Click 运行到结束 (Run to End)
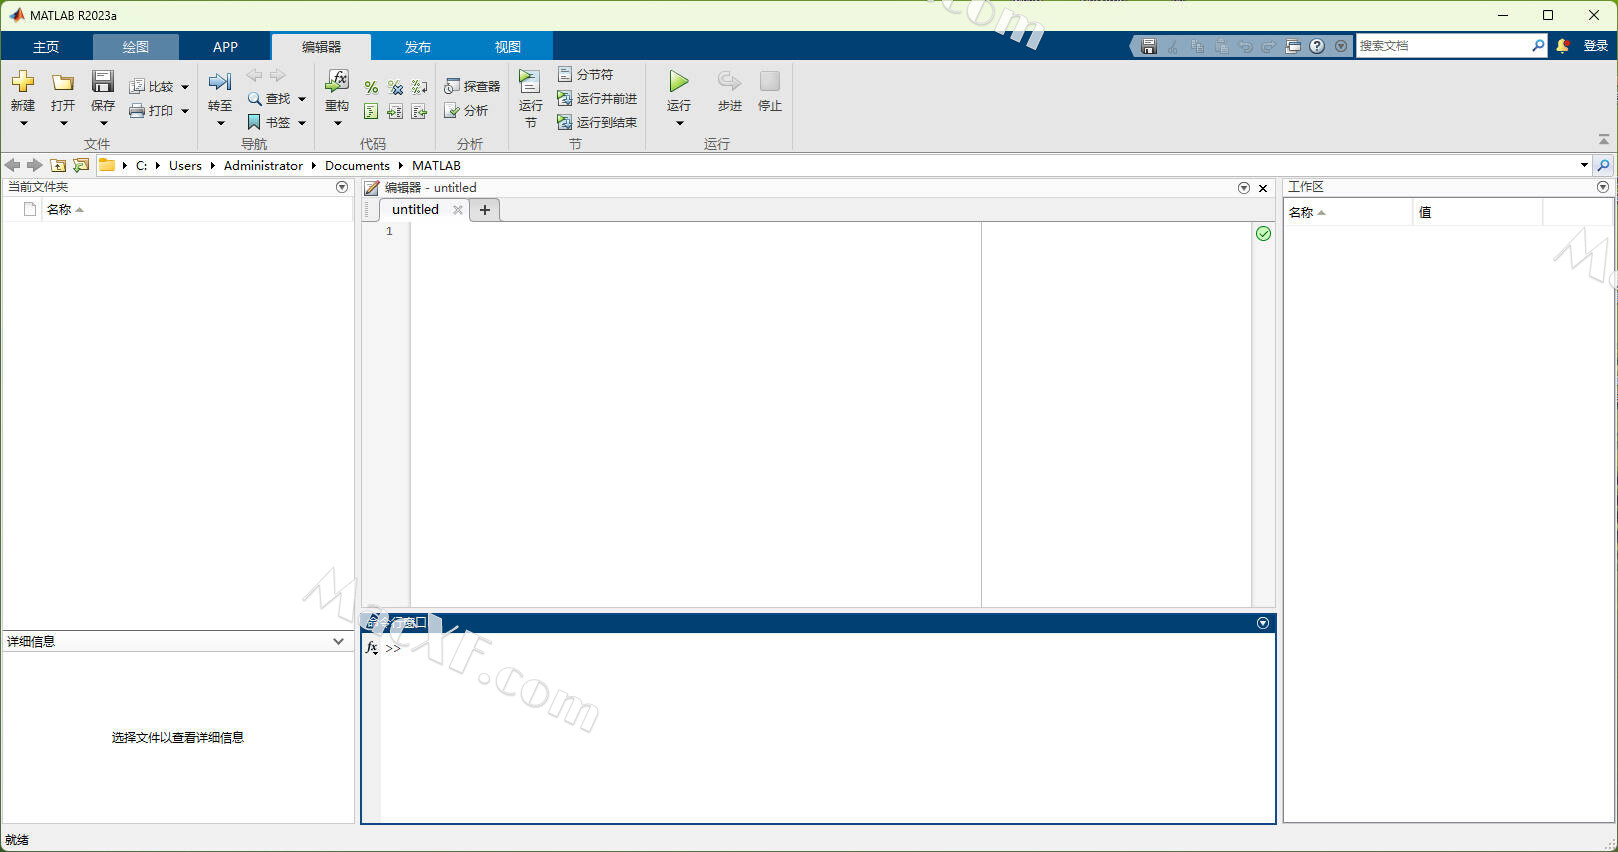The height and width of the screenshot is (852, 1618). click(597, 122)
